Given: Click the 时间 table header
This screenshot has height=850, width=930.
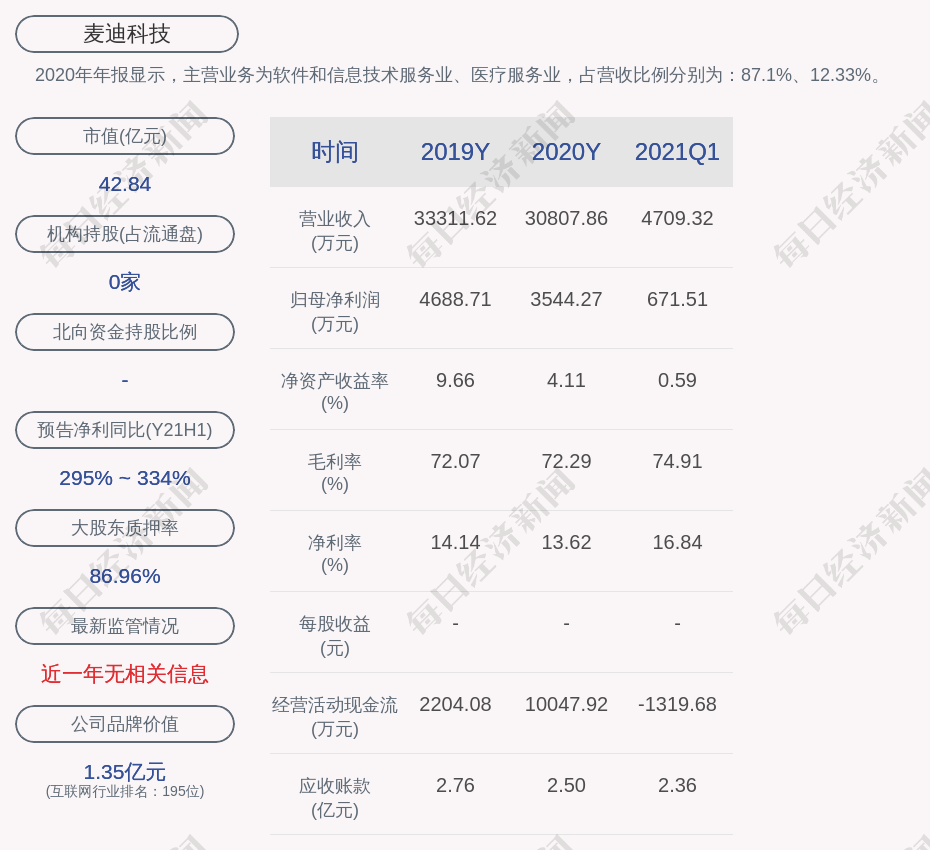Looking at the screenshot, I should [x=335, y=152].
